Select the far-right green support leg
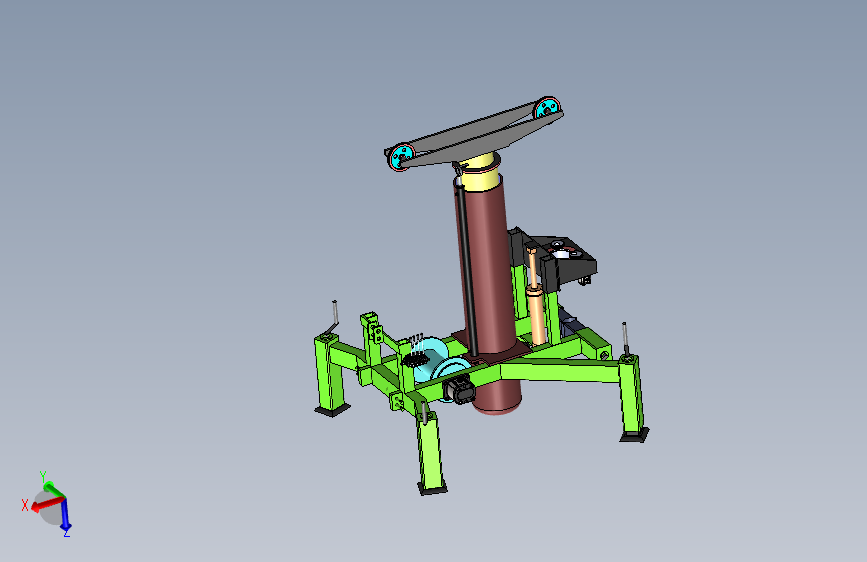The width and height of the screenshot is (867, 562). (631, 394)
